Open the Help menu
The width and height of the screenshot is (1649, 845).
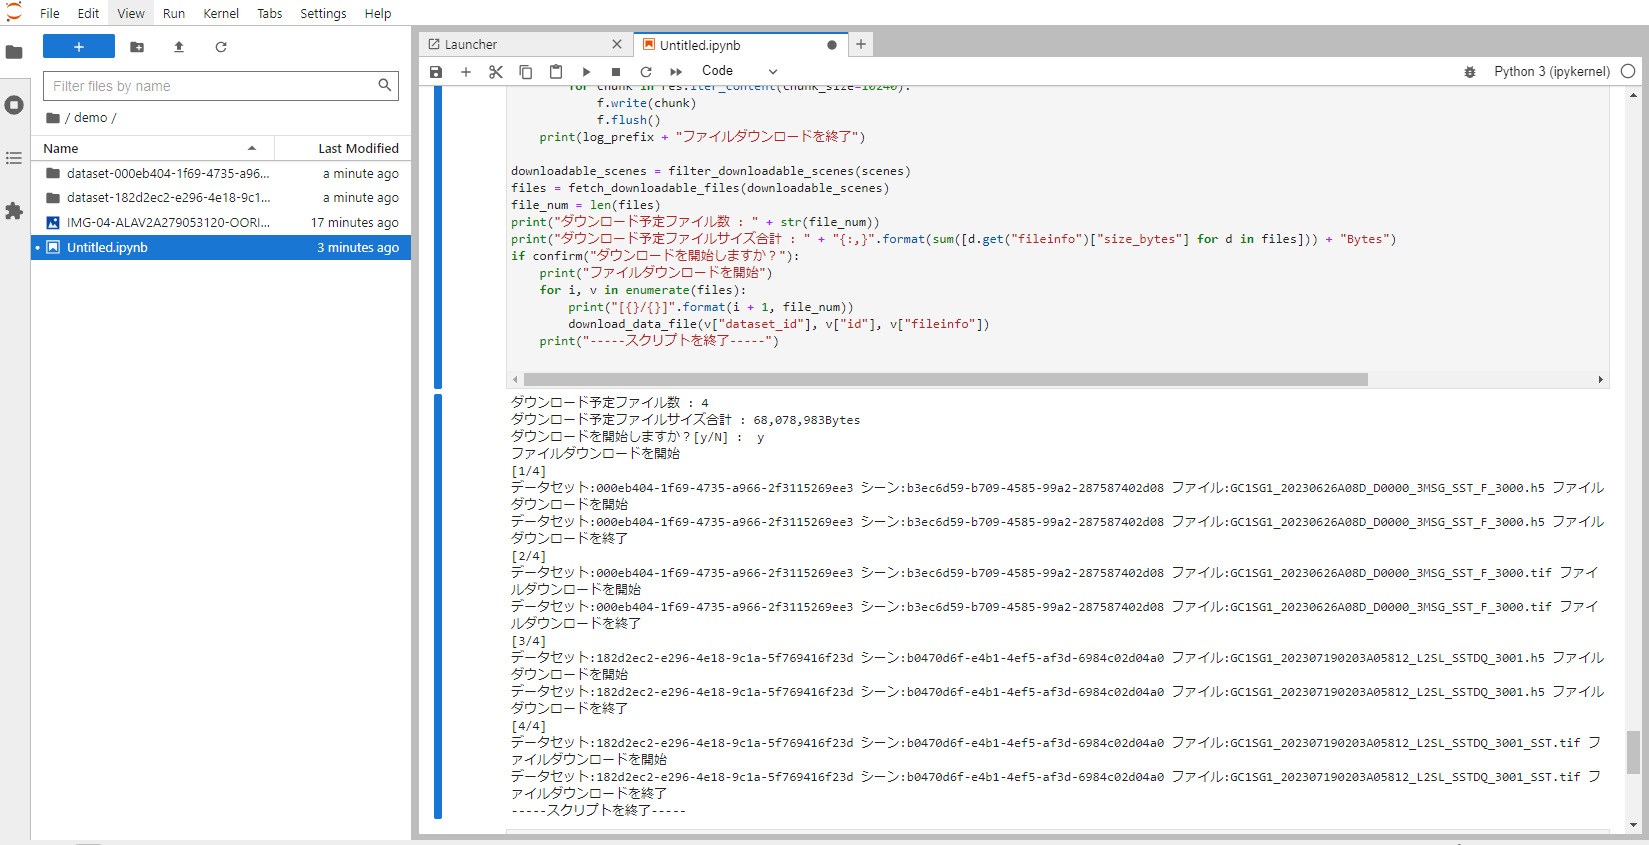(x=378, y=13)
